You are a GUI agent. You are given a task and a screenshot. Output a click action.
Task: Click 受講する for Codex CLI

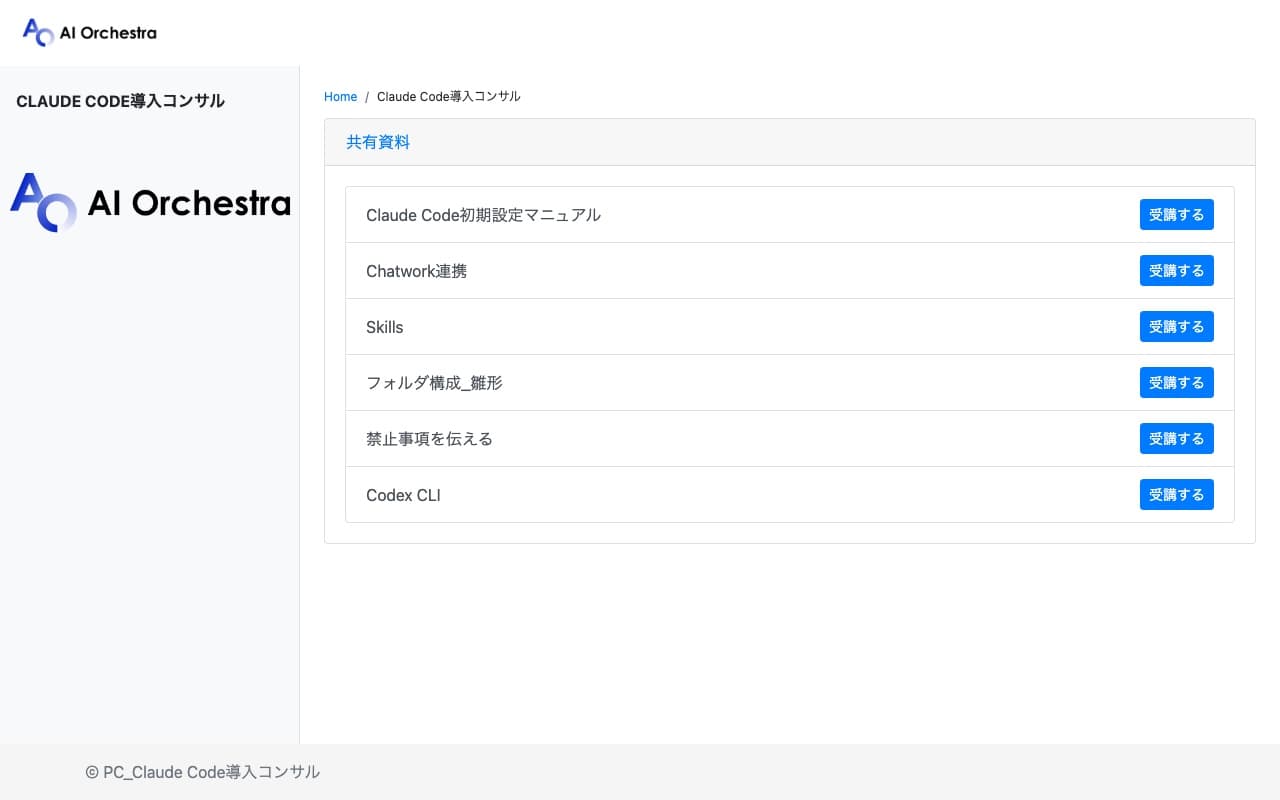[x=1176, y=495]
